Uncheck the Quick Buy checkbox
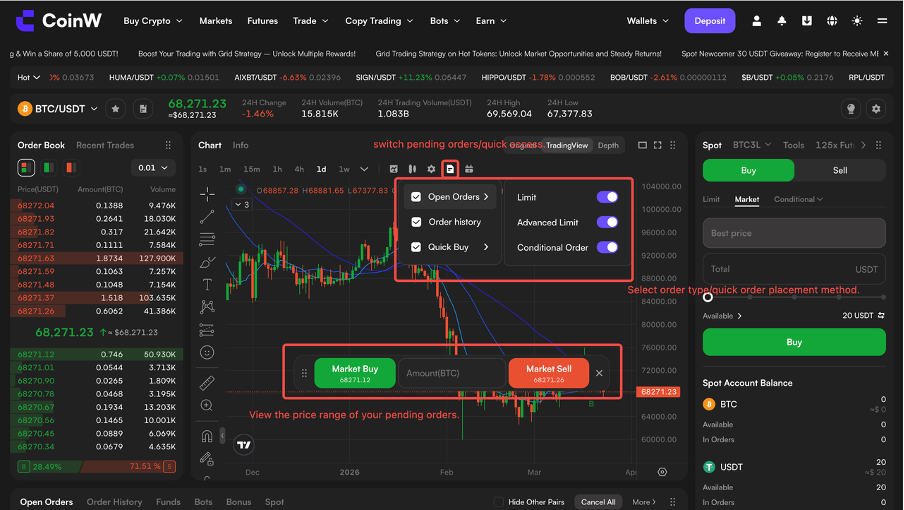The height and width of the screenshot is (510, 904). 416,247
